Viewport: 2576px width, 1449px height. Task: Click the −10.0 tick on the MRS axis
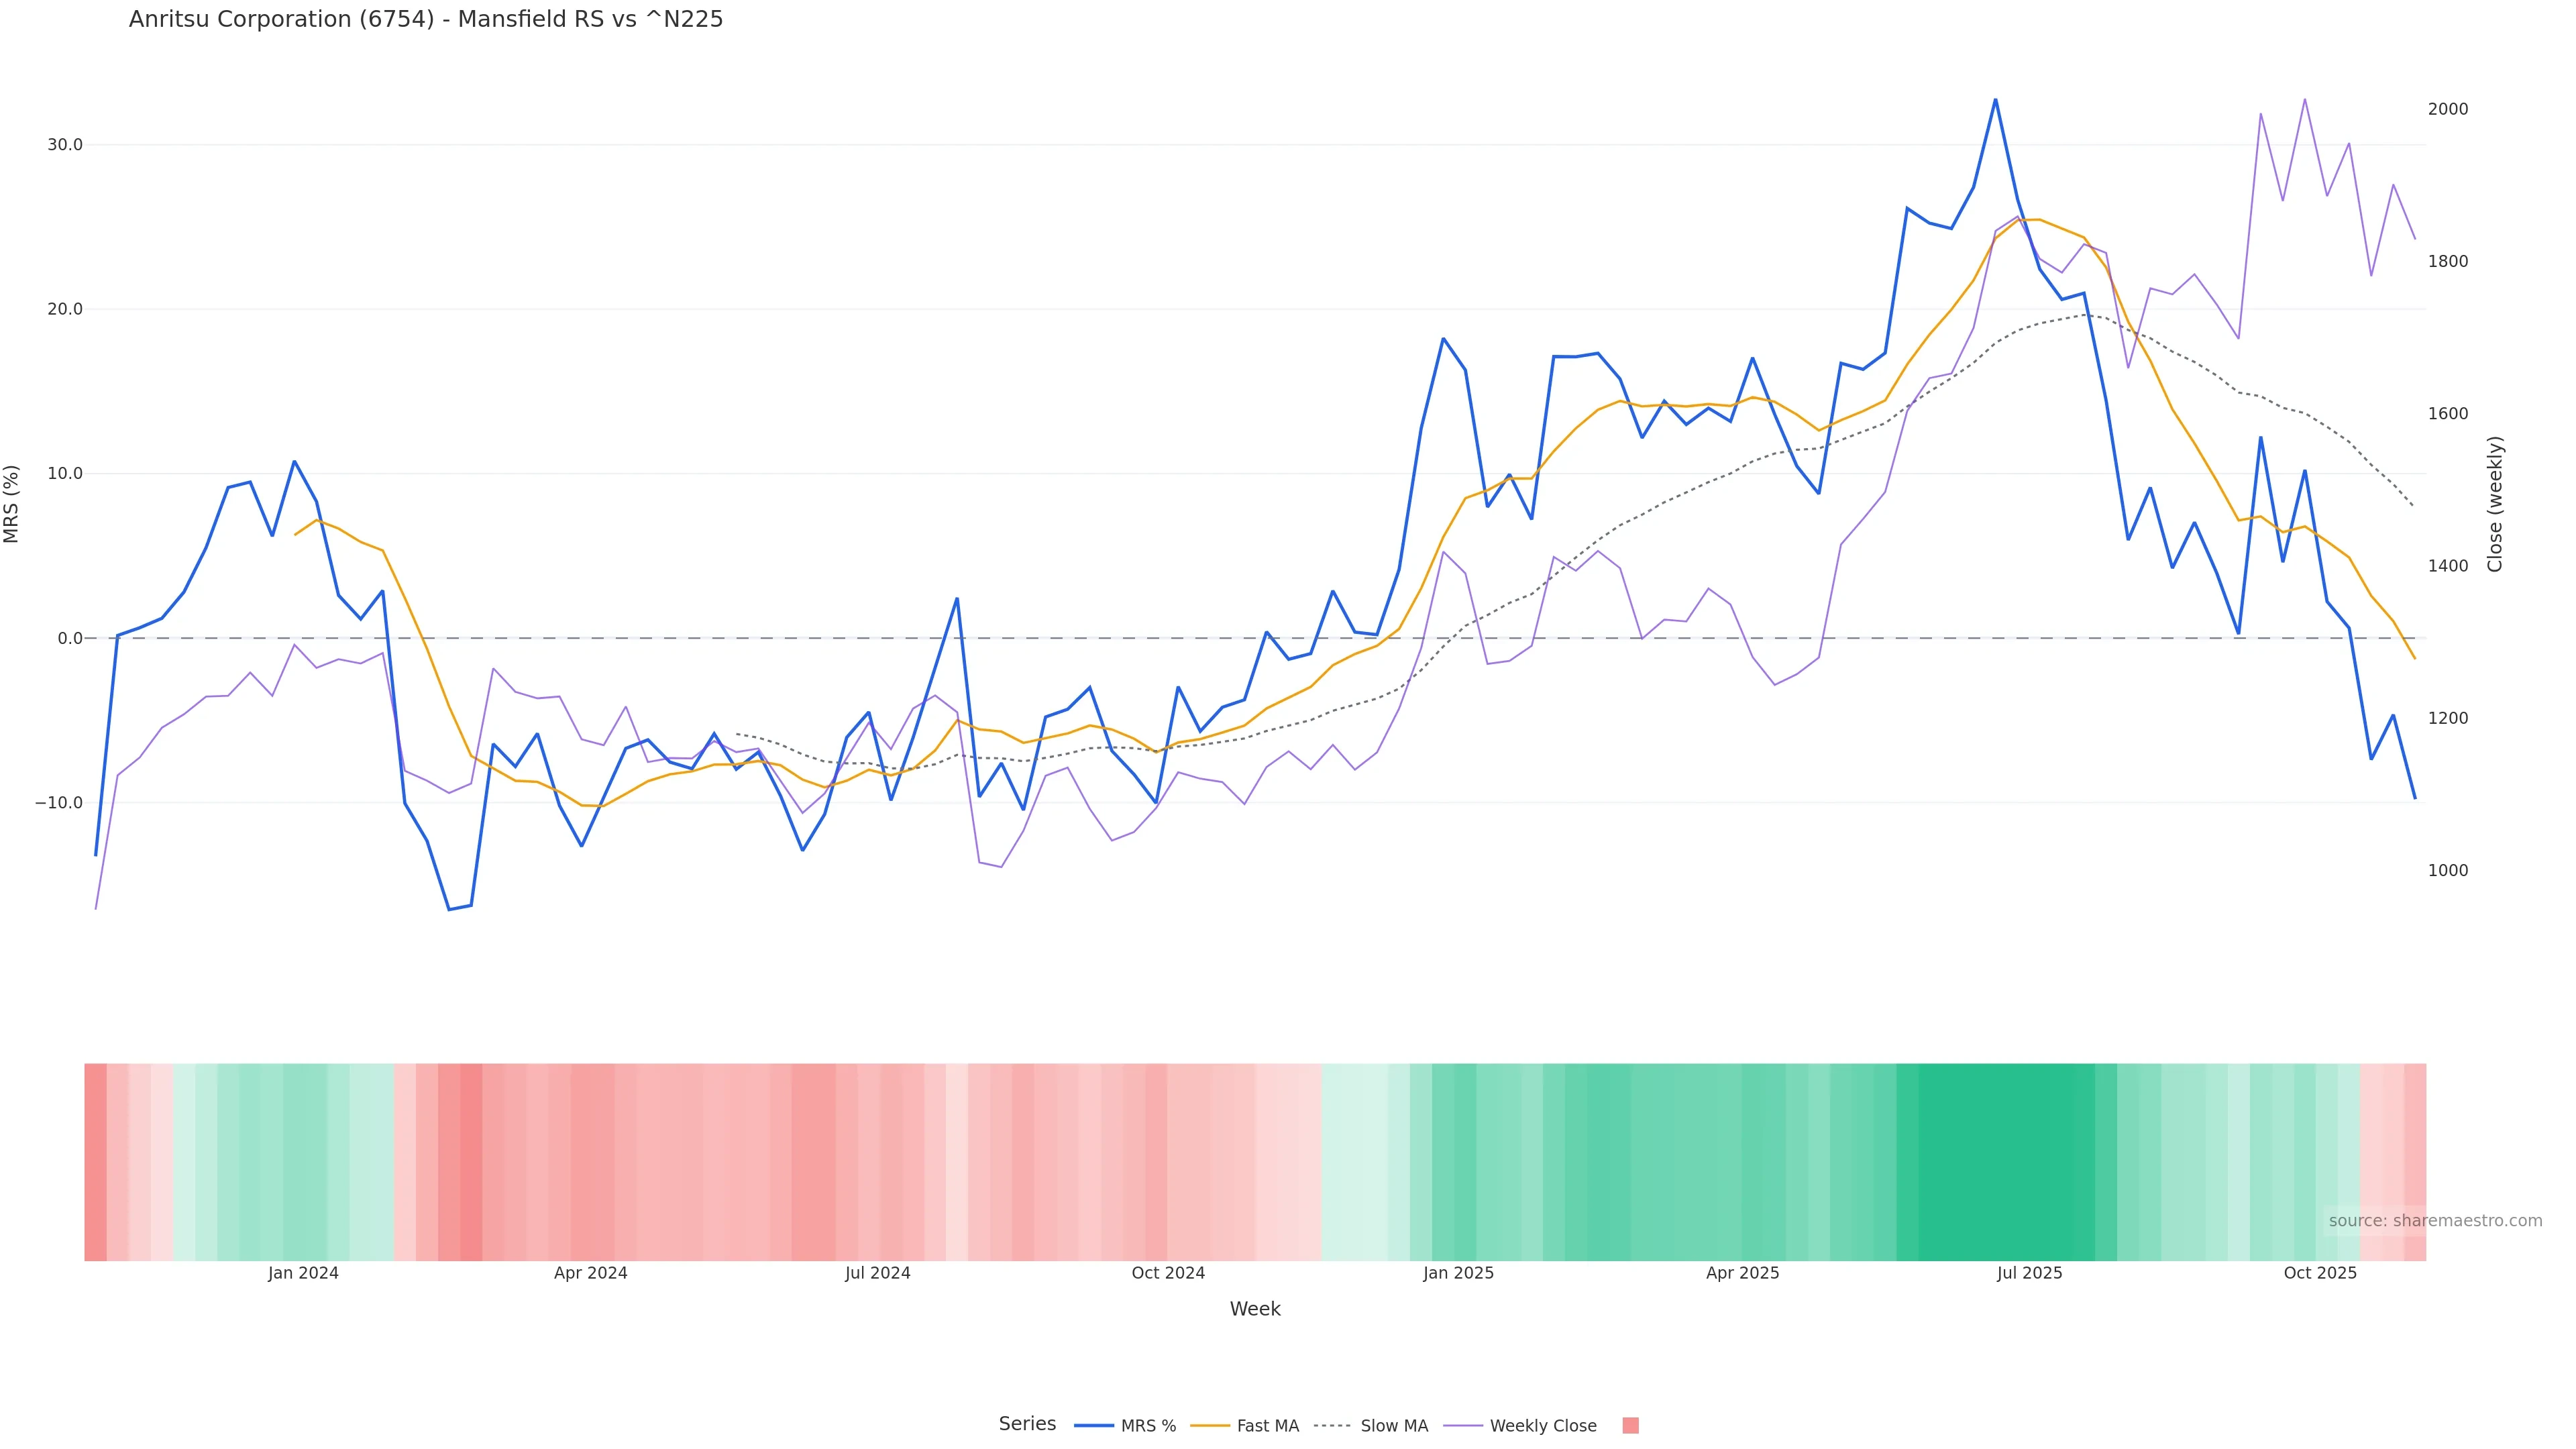(60, 803)
